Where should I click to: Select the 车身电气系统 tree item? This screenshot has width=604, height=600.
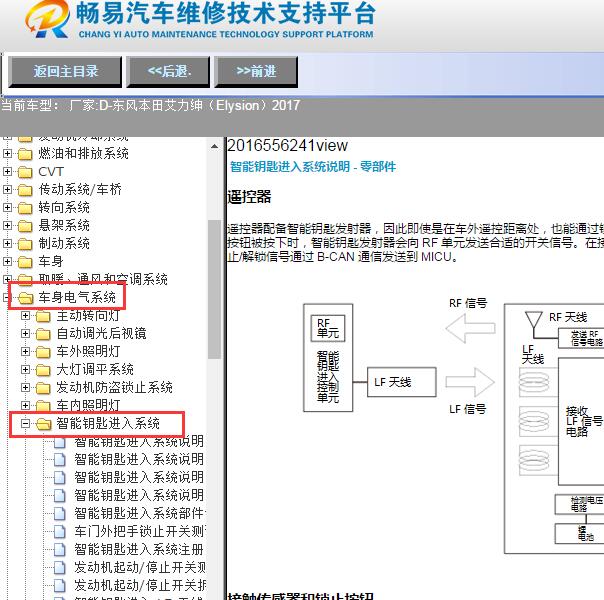click(x=77, y=297)
